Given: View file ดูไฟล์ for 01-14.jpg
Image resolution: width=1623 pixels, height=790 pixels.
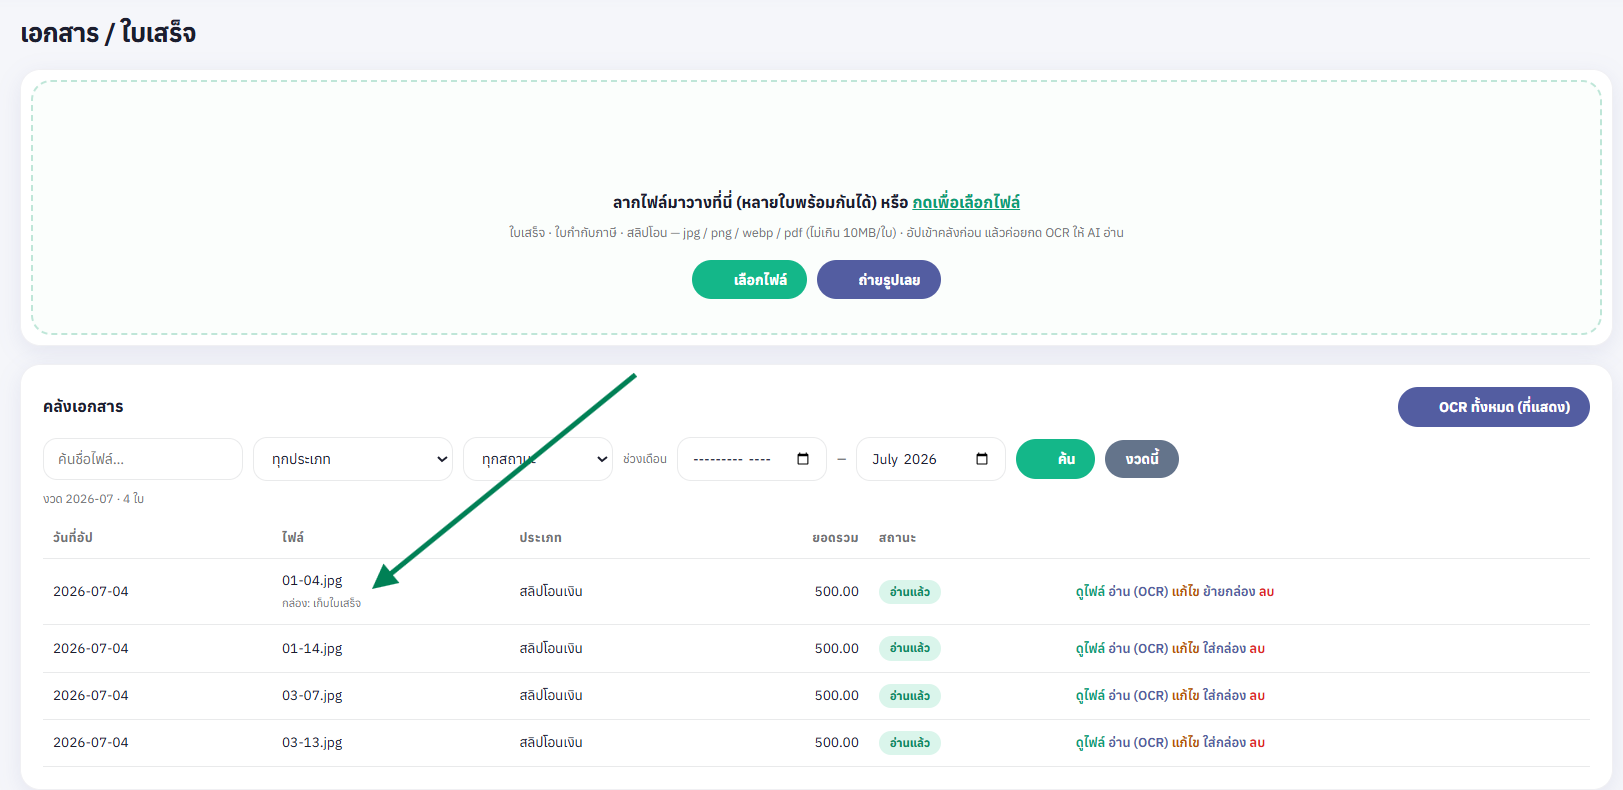Looking at the screenshot, I should 1090,649.
